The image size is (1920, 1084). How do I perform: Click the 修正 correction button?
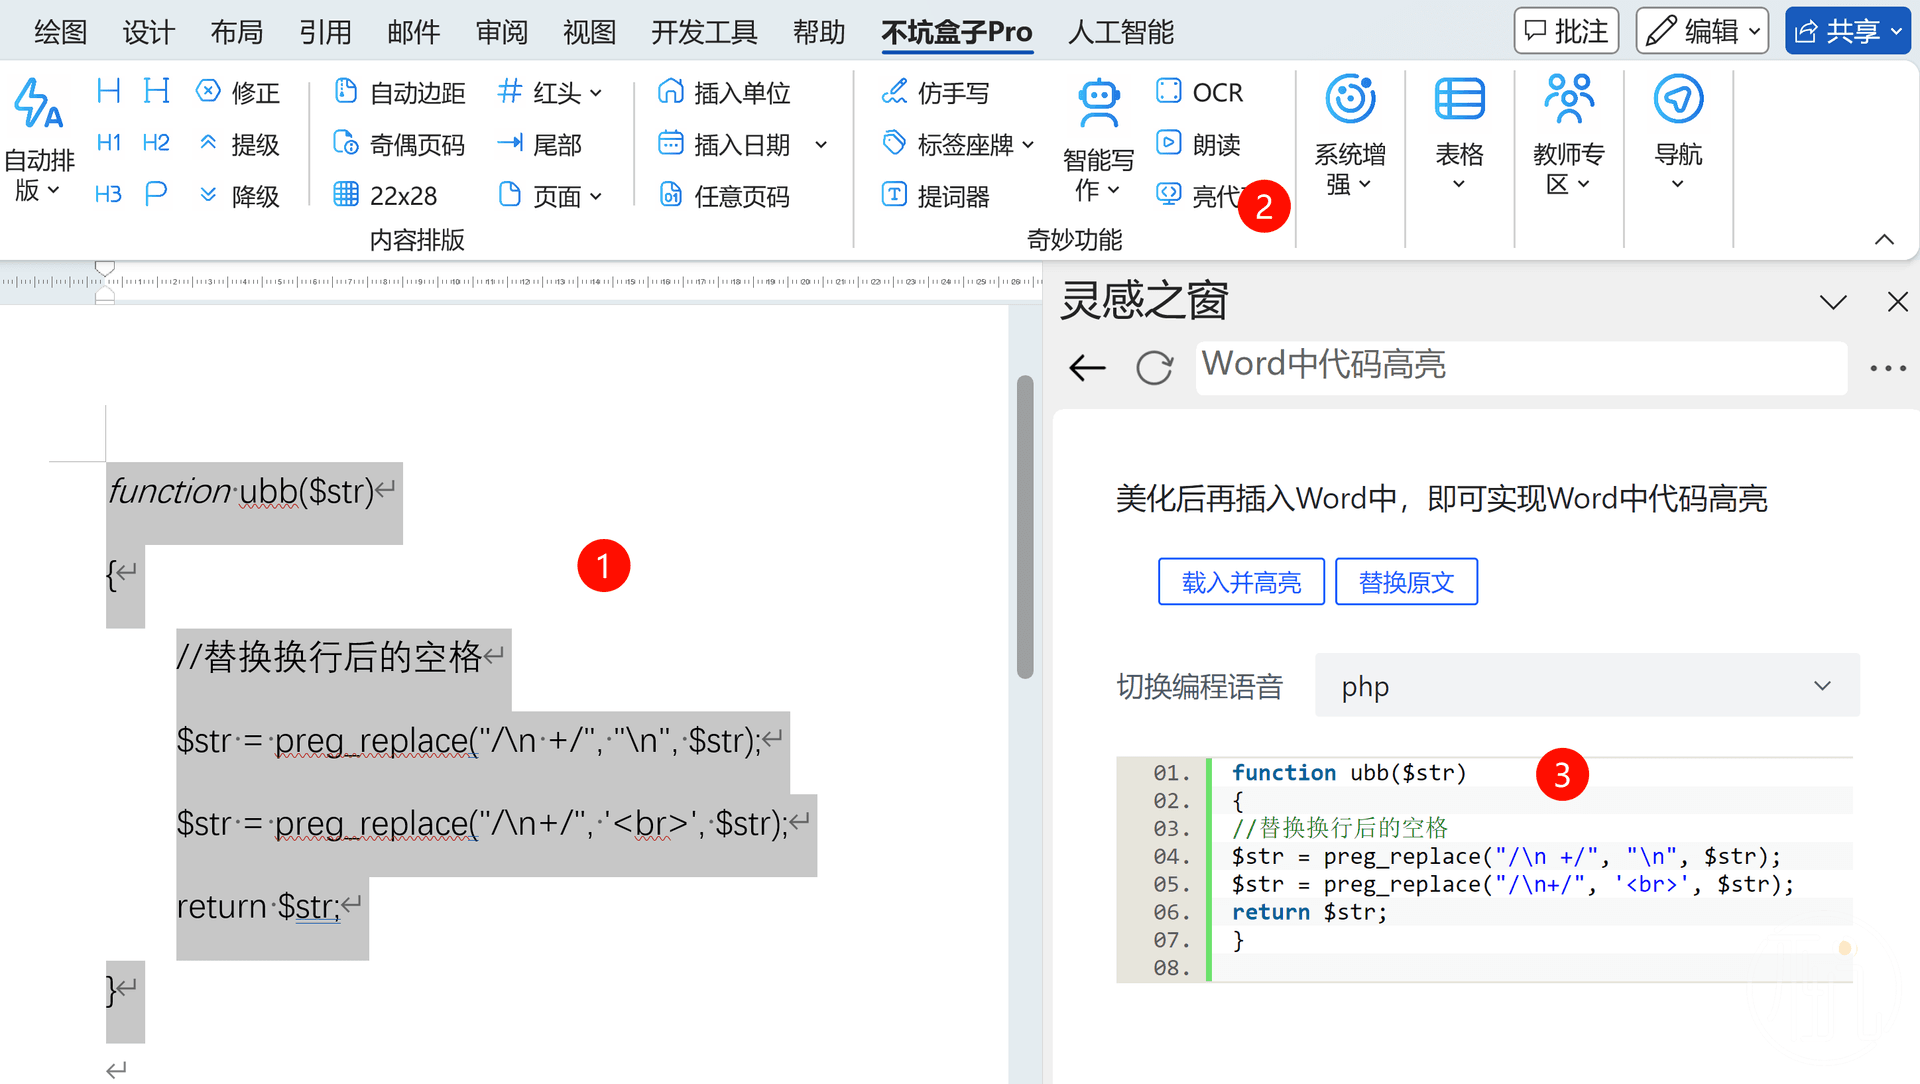coord(238,93)
